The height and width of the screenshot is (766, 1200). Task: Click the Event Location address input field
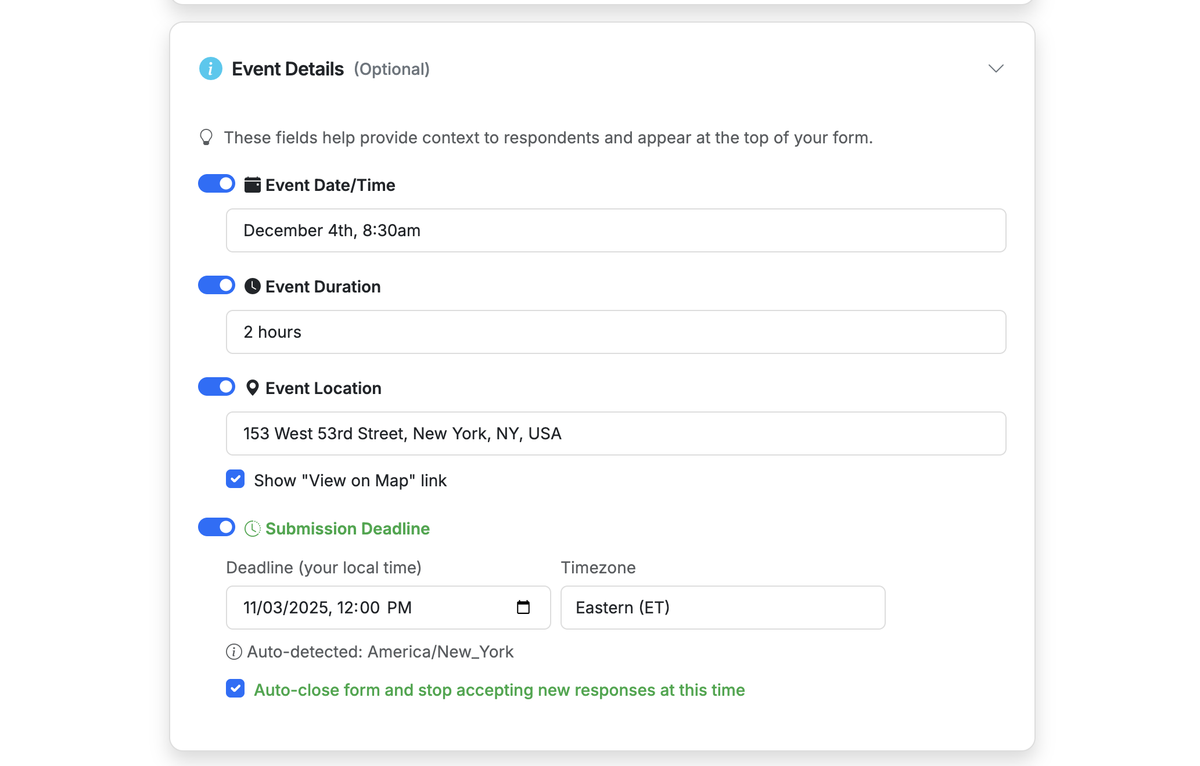[x=615, y=433]
